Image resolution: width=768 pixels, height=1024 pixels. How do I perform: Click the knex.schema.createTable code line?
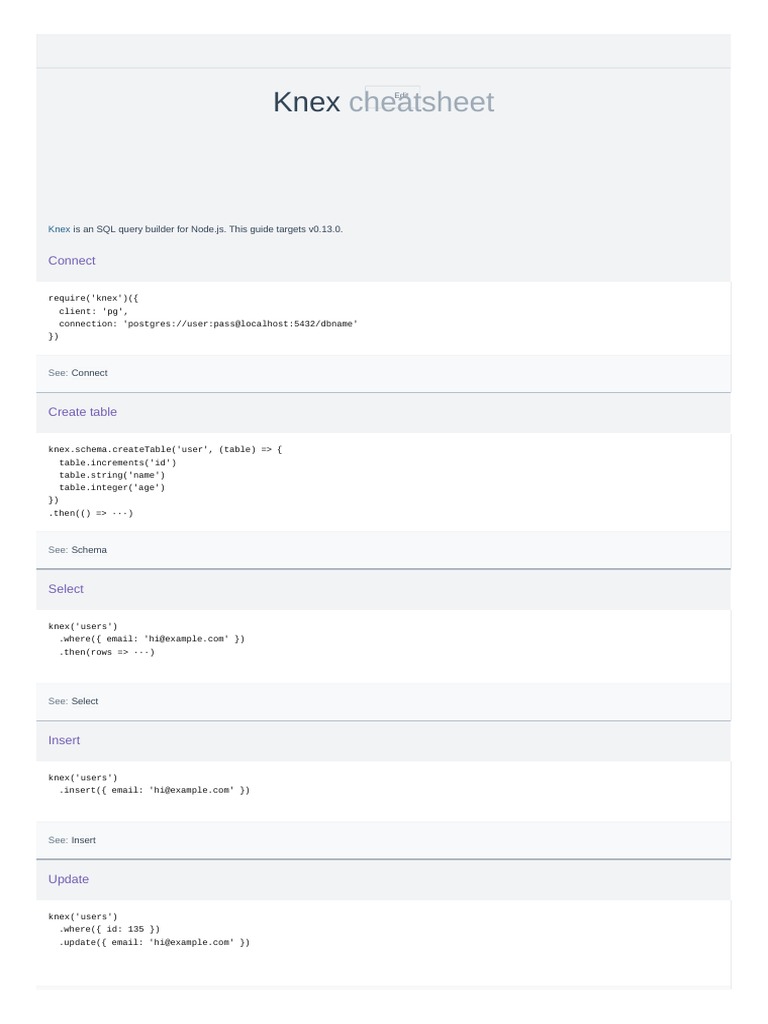pyautogui.click(x=165, y=449)
